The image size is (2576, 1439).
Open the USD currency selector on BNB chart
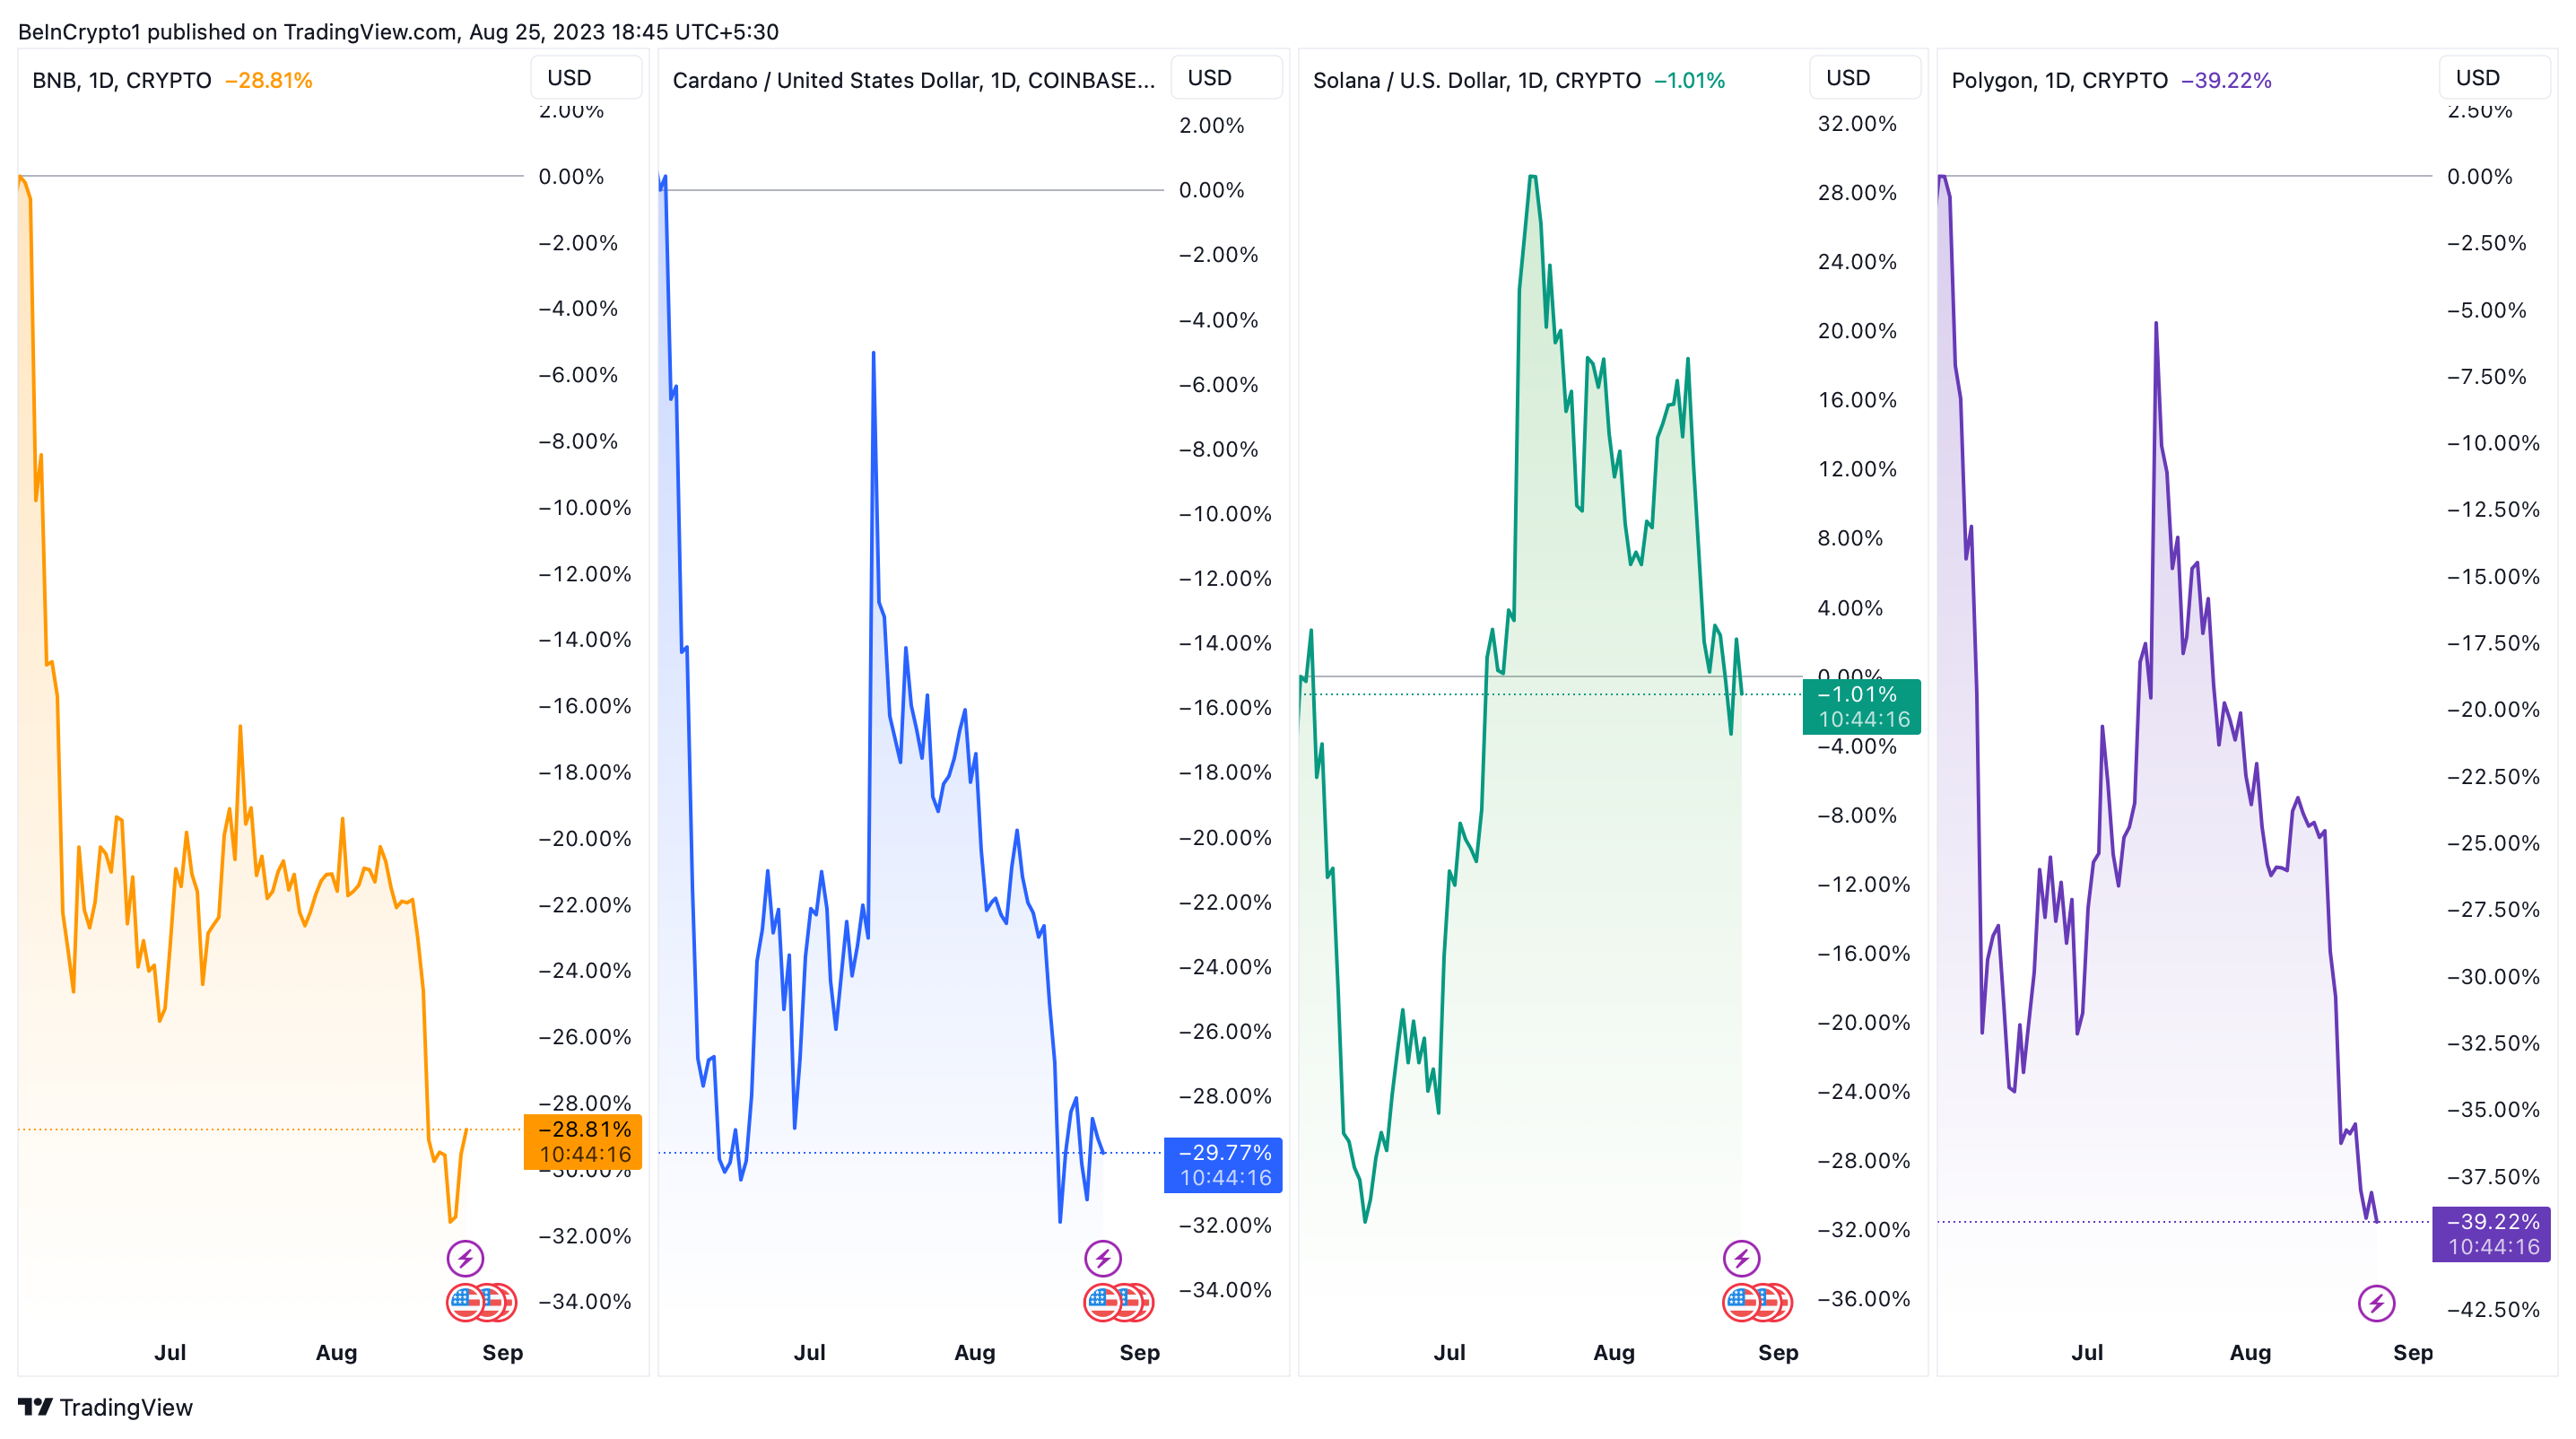click(x=586, y=78)
